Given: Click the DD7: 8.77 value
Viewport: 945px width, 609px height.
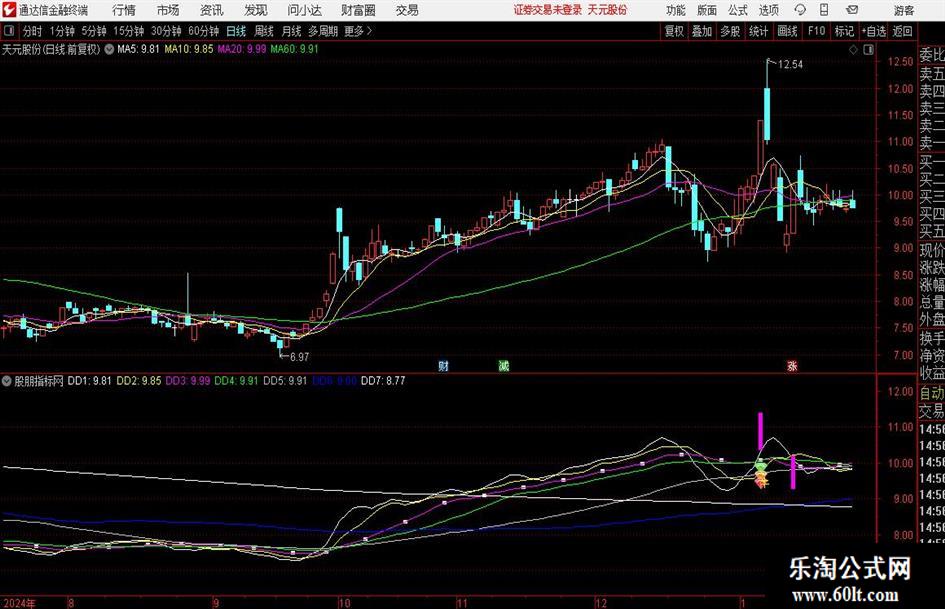Looking at the screenshot, I should click(x=383, y=380).
